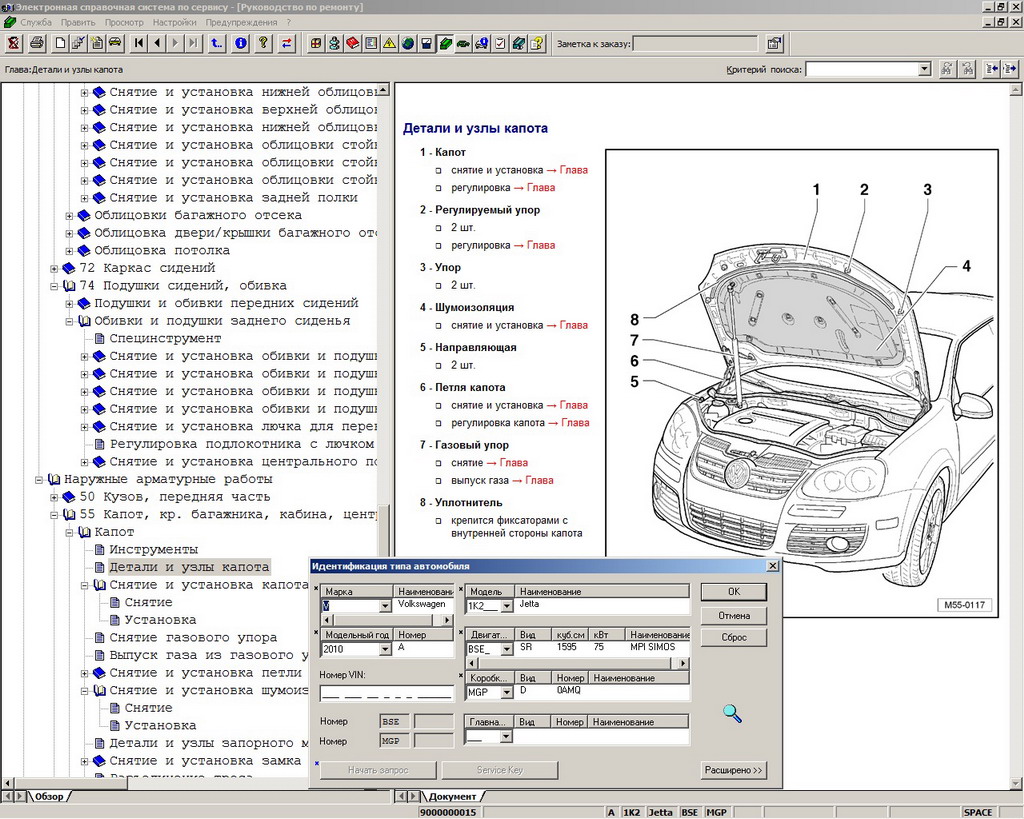This screenshot has height=819, width=1024.
Task: Follow Глава link for Шумоизоляция снятие и установка
Action: [x=573, y=325]
